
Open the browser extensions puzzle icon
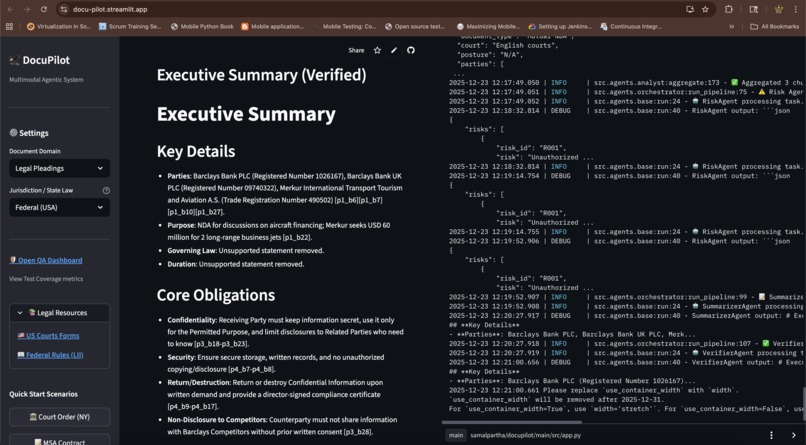[x=728, y=9]
